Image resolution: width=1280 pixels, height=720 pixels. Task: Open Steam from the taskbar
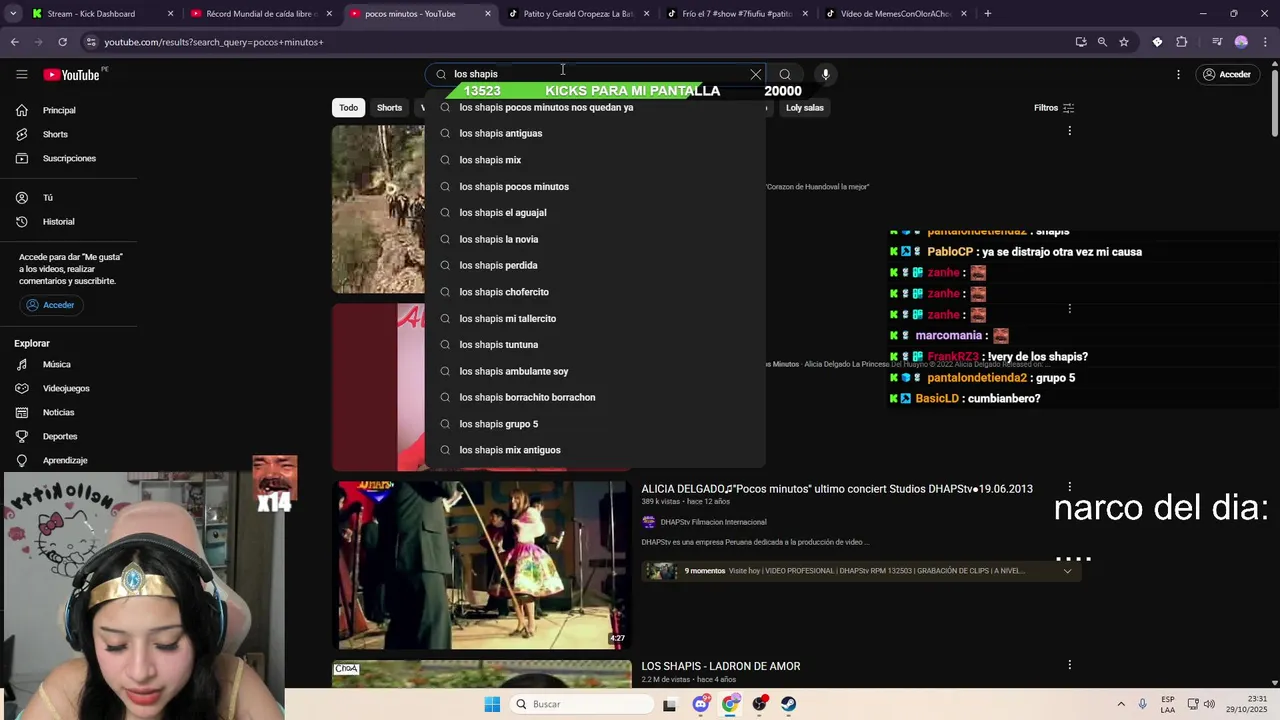tap(789, 704)
